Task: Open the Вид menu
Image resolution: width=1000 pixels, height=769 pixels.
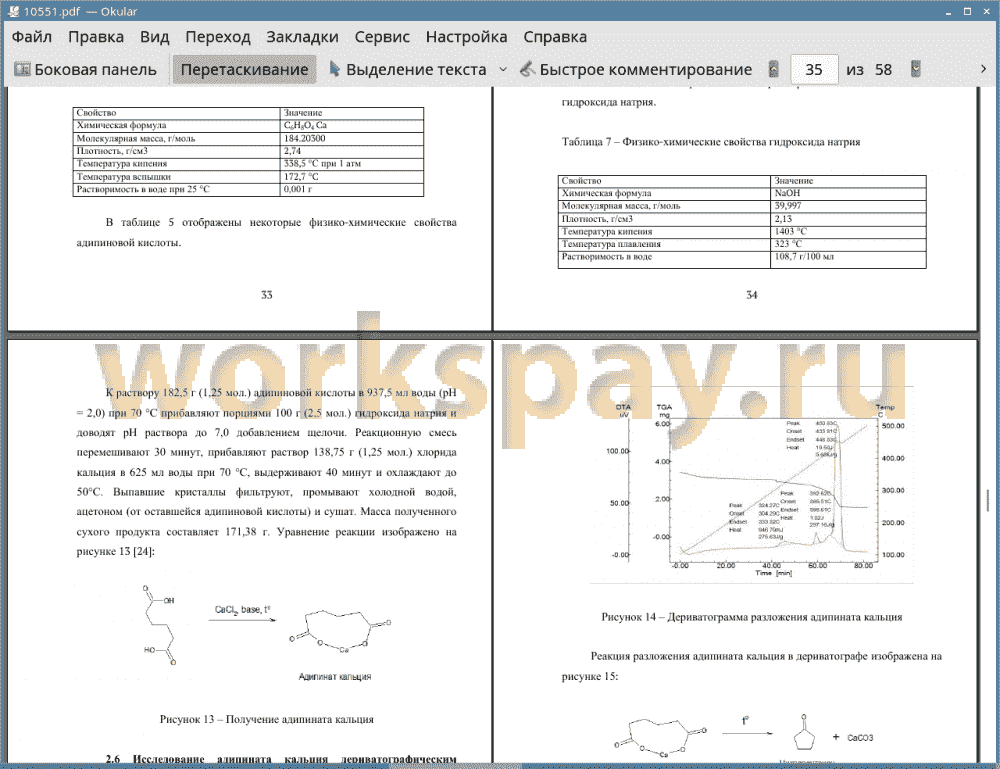Action: [x=154, y=37]
